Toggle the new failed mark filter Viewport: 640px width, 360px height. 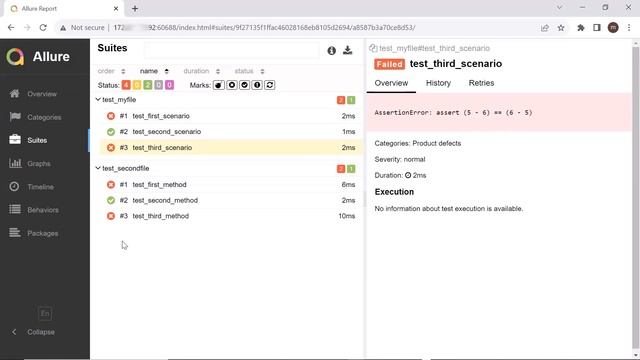point(232,85)
